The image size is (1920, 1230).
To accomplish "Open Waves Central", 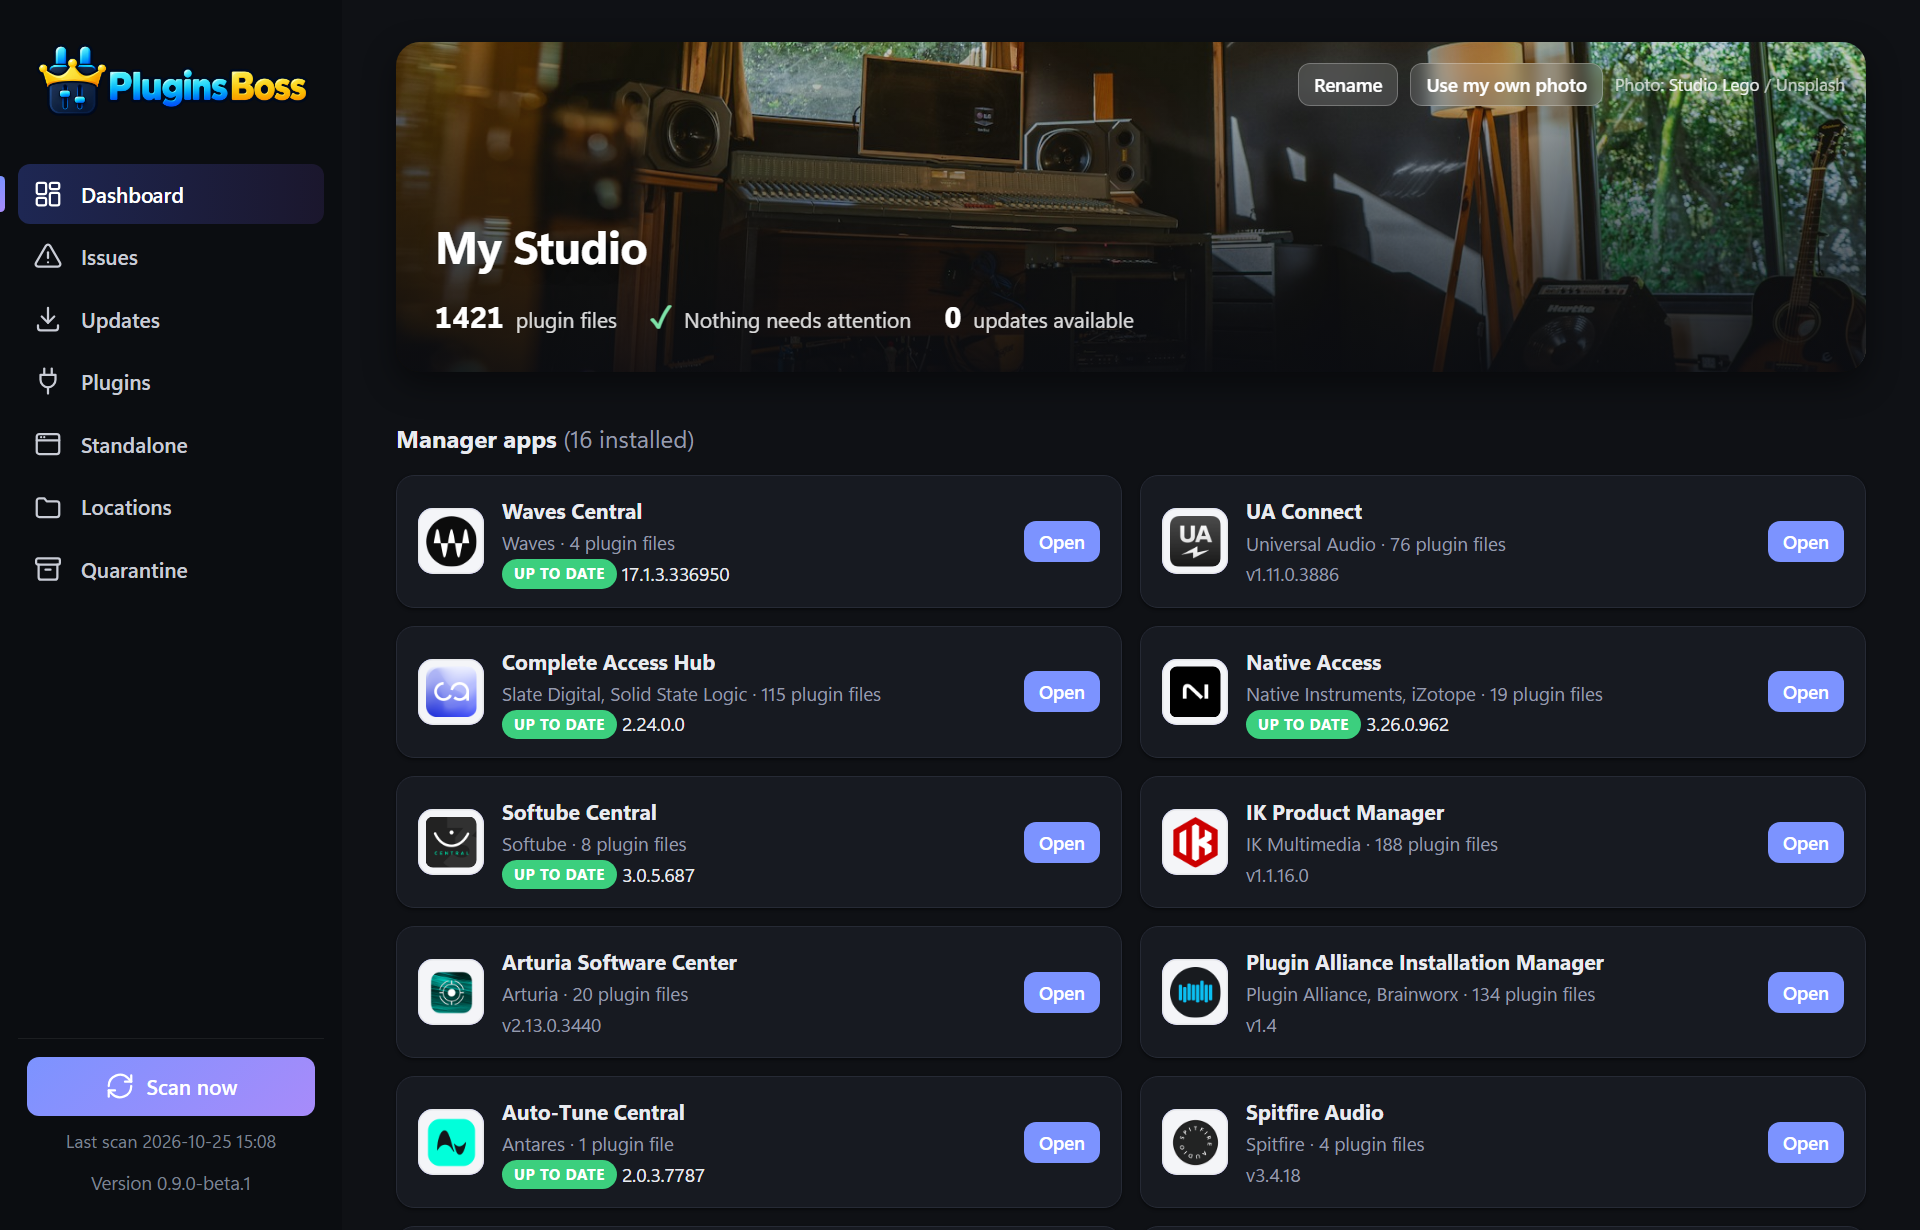I will tap(1061, 542).
